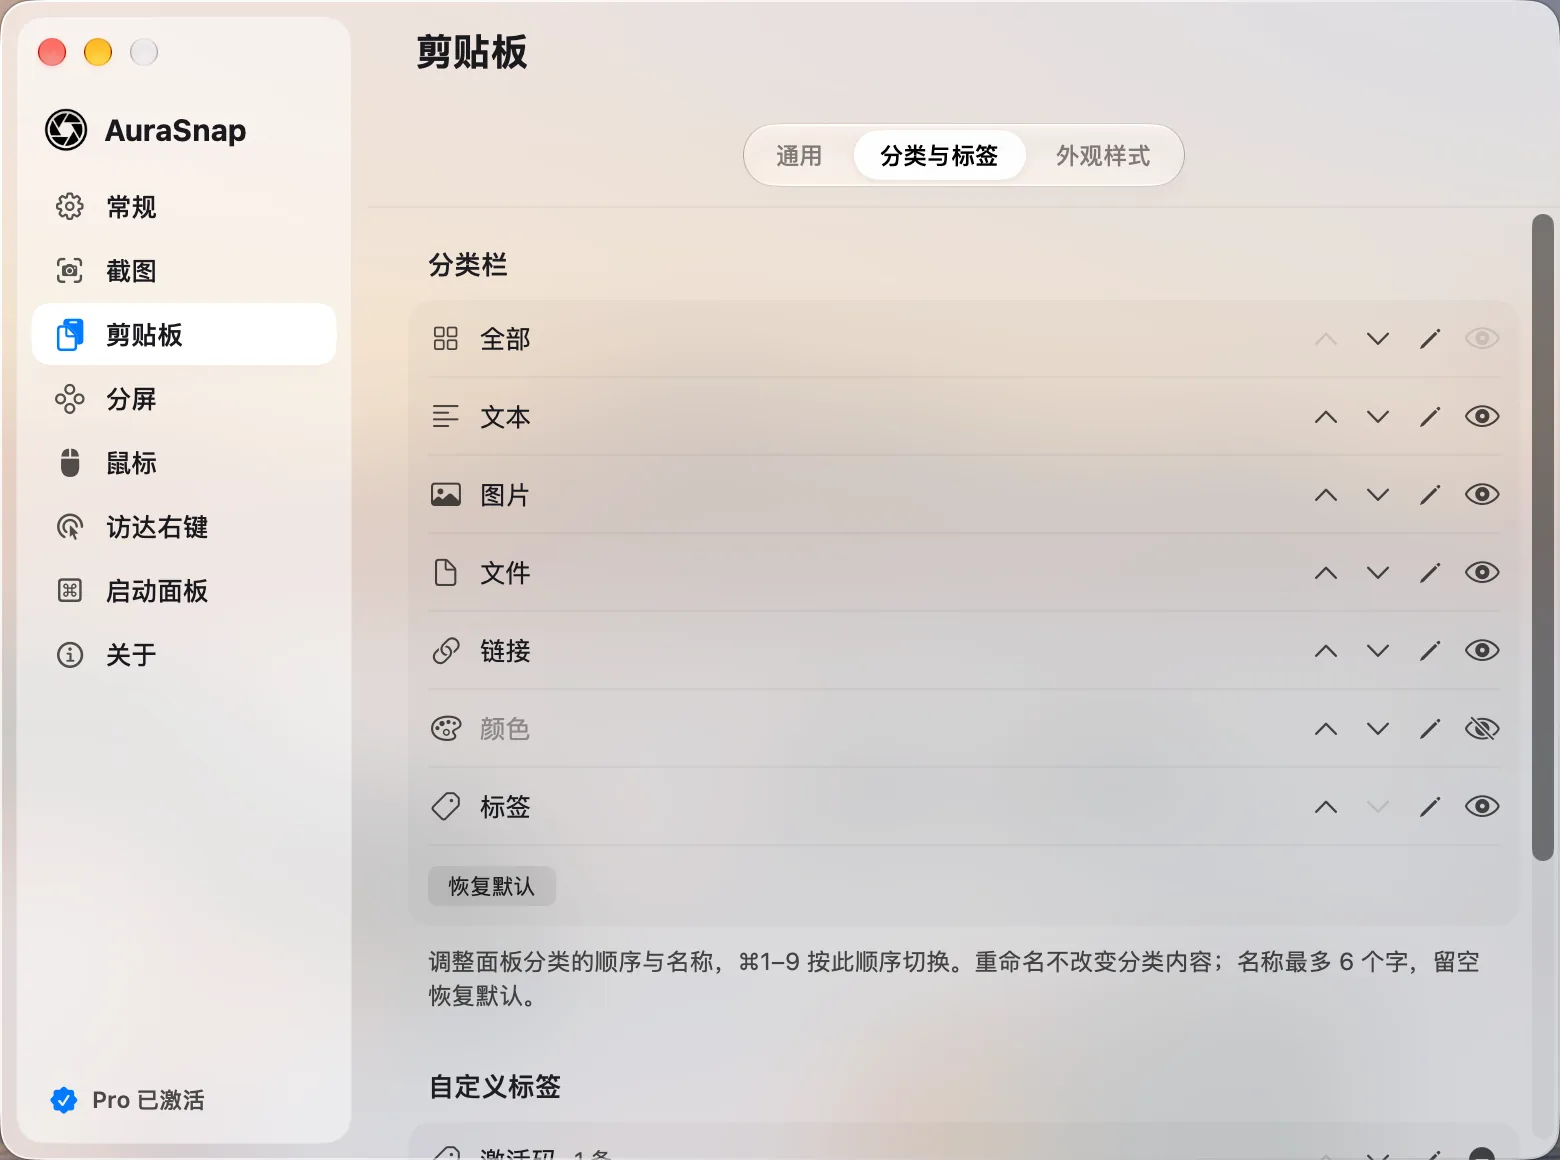Viewport: 1560px width, 1160px height.
Task: Open 截图 screenshot settings in sidebar
Action: point(184,271)
